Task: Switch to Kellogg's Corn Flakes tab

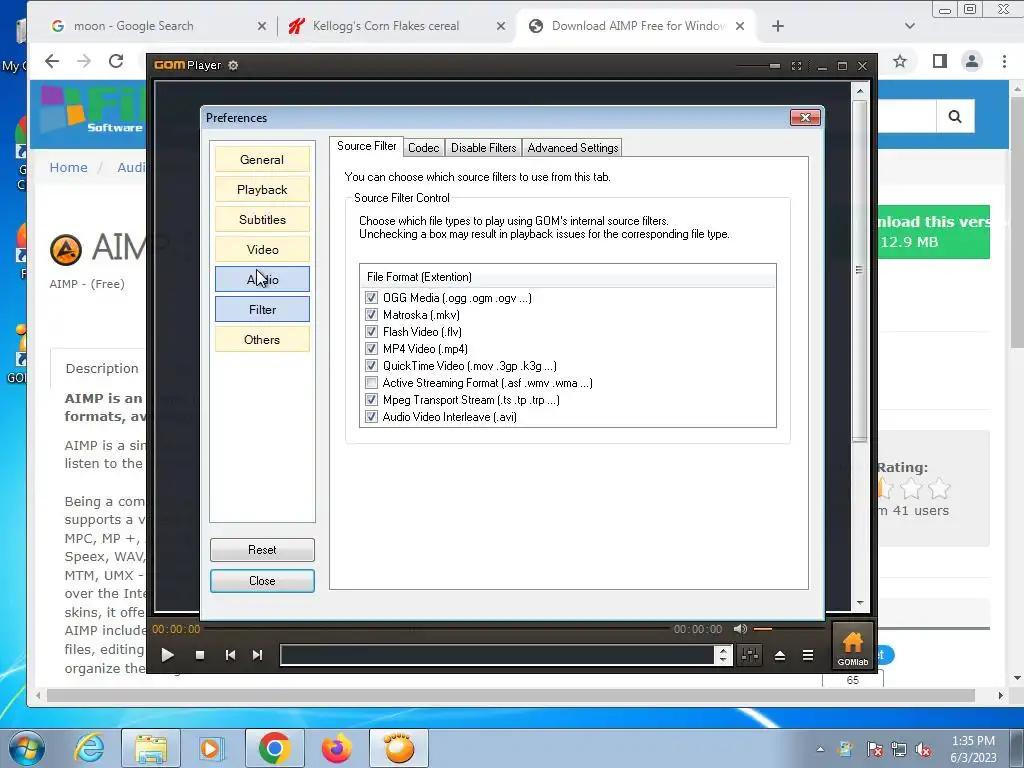Action: point(386,26)
